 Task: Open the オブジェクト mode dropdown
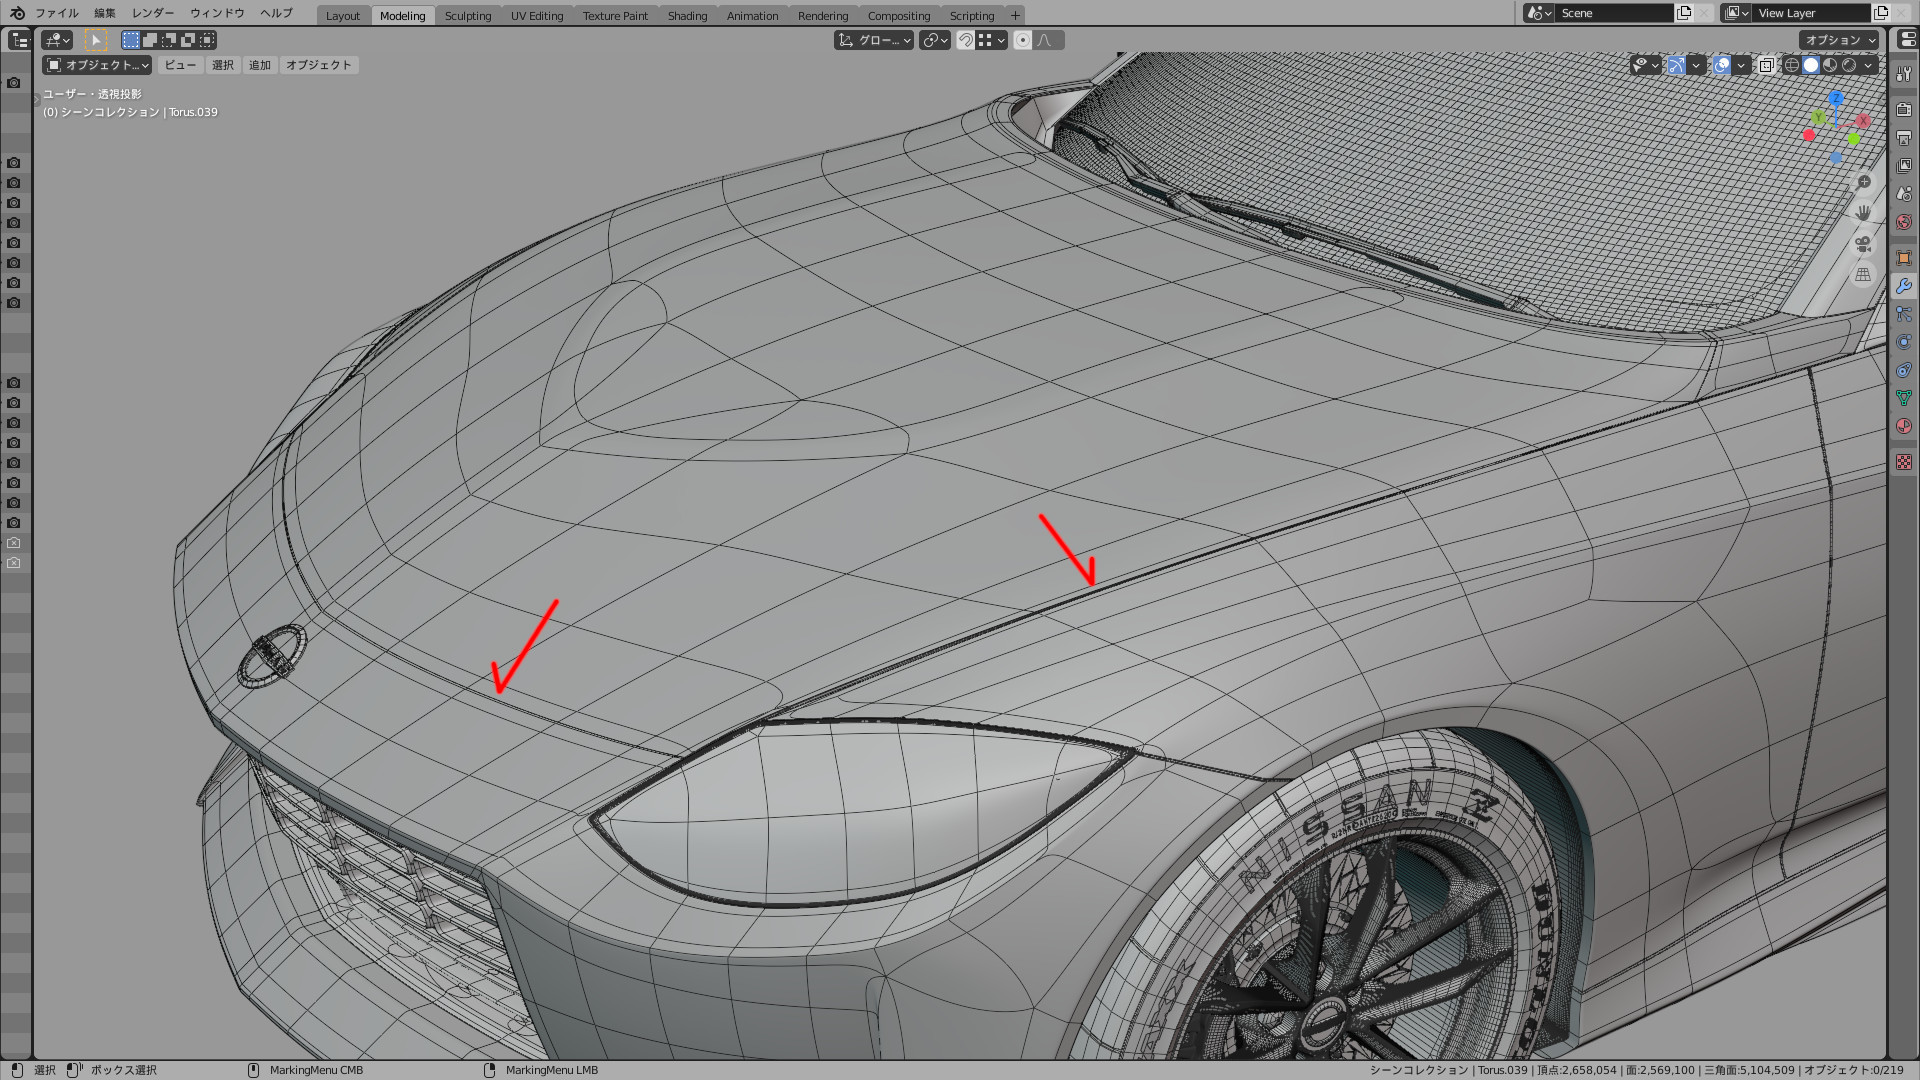tap(97, 65)
